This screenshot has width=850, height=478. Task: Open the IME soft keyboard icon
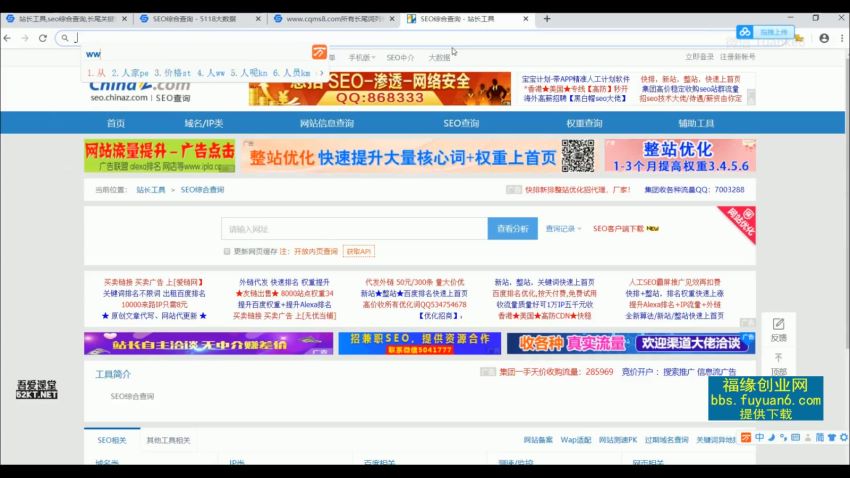point(795,437)
